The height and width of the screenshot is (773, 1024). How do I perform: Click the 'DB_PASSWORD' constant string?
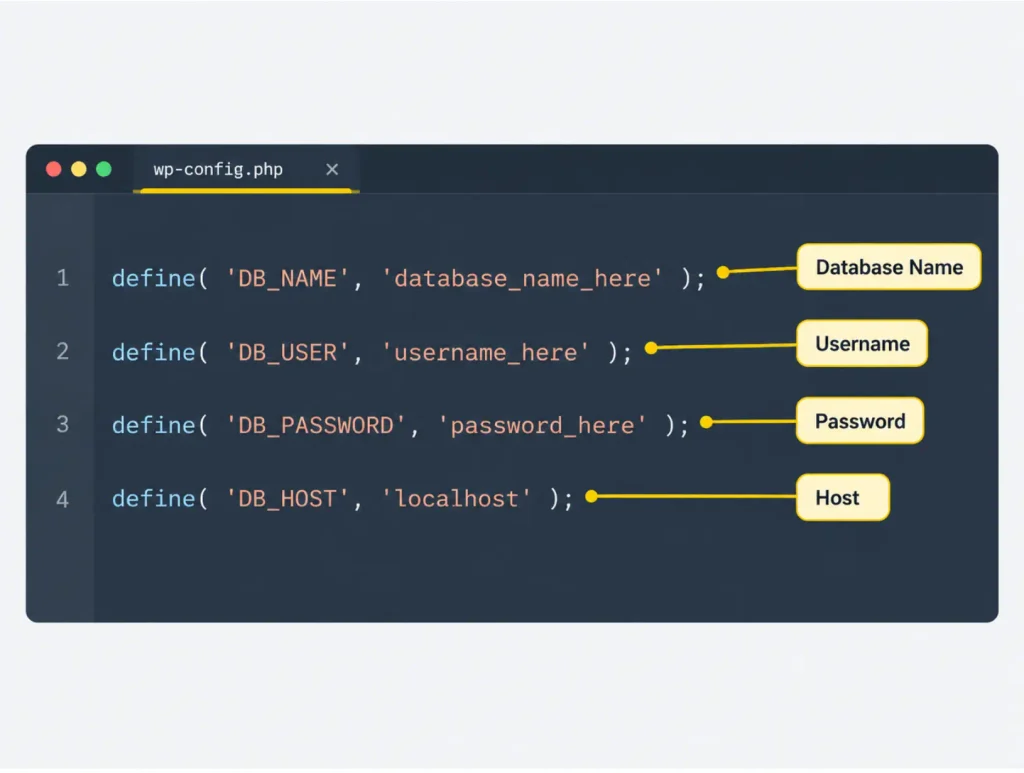[316, 426]
